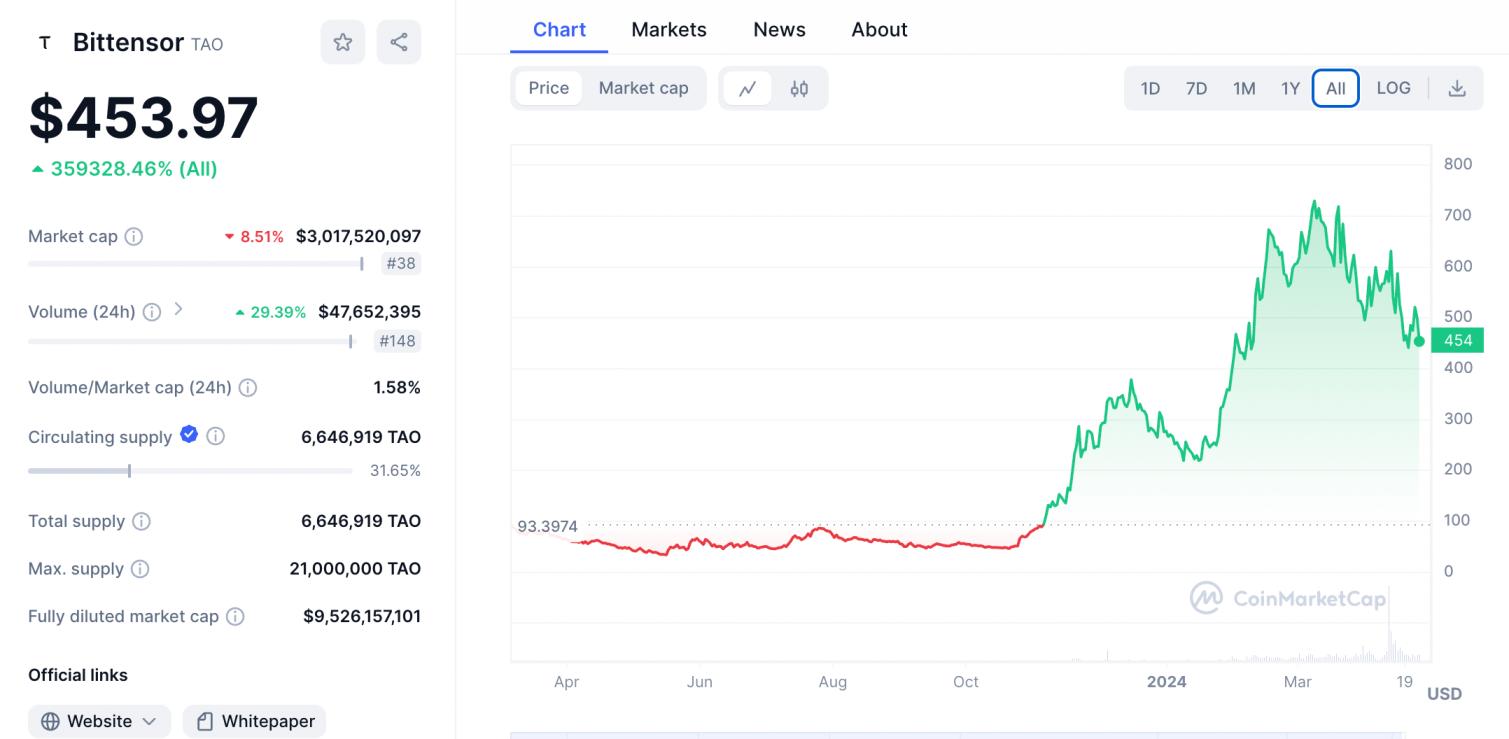The image size is (1509, 739).
Task: Switch to candlestick chart icon
Action: click(x=799, y=88)
